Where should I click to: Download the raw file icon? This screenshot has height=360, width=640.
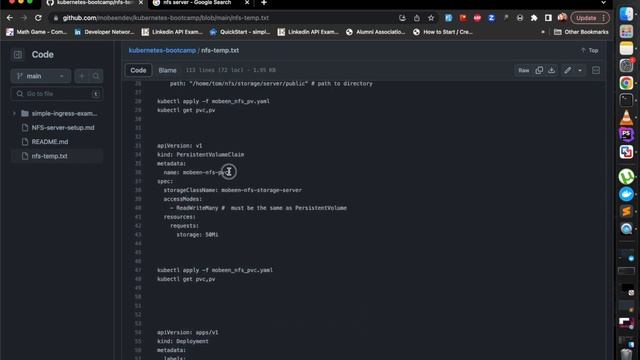(x=552, y=70)
